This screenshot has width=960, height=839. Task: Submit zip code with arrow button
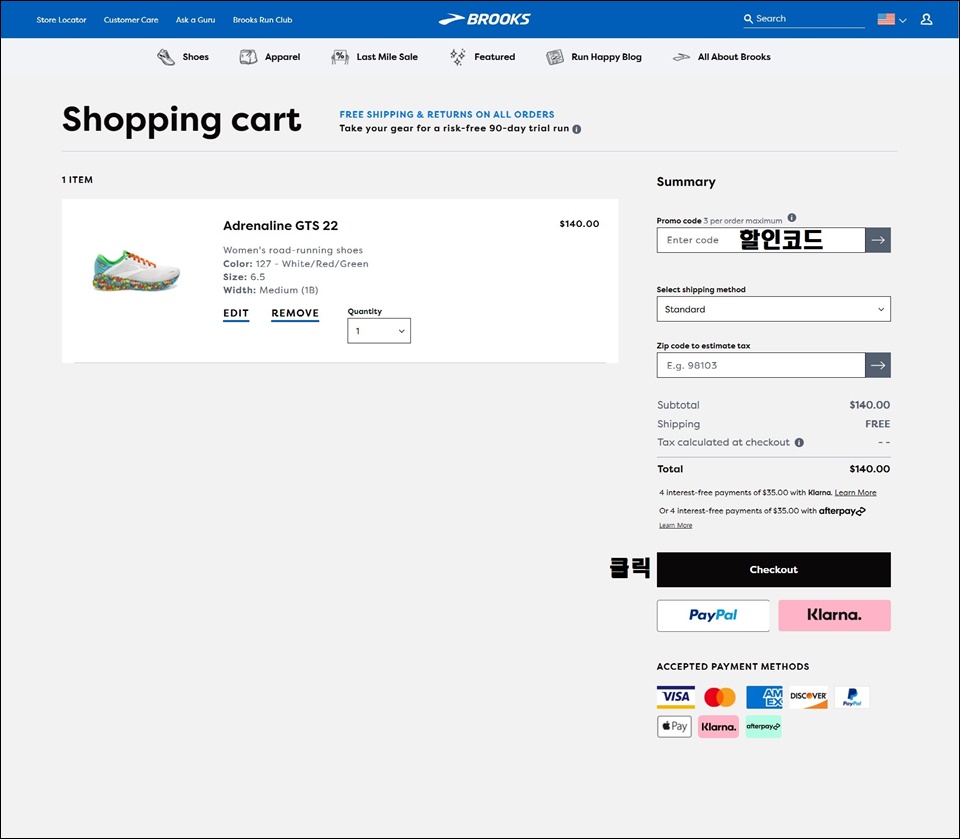[x=878, y=365]
